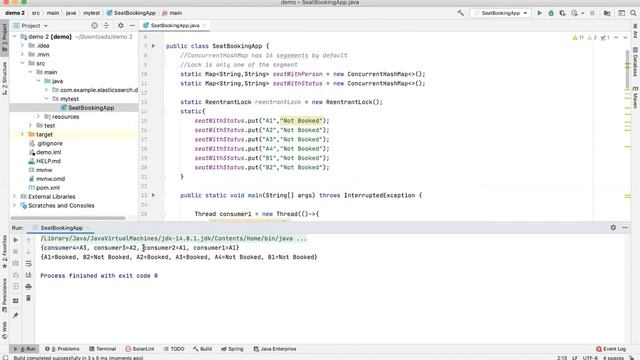Open the Problems tool window

tap(62, 349)
